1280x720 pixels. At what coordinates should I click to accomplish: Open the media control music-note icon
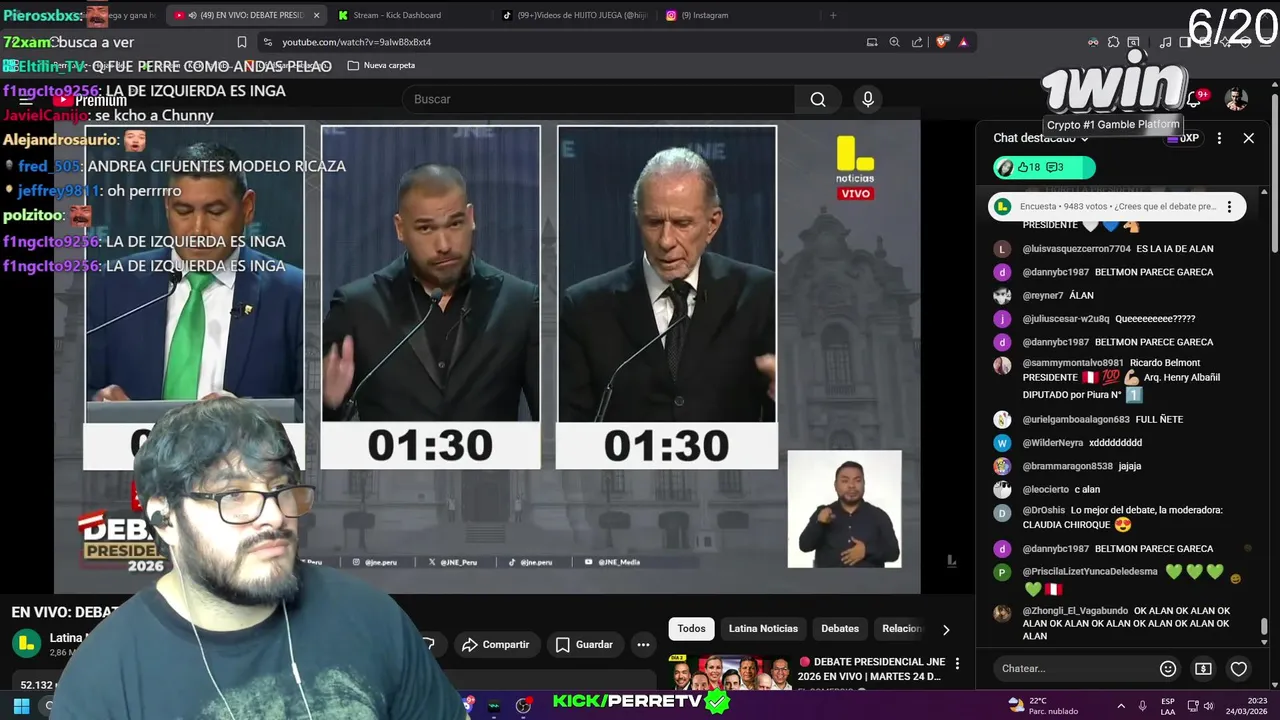(x=1165, y=42)
